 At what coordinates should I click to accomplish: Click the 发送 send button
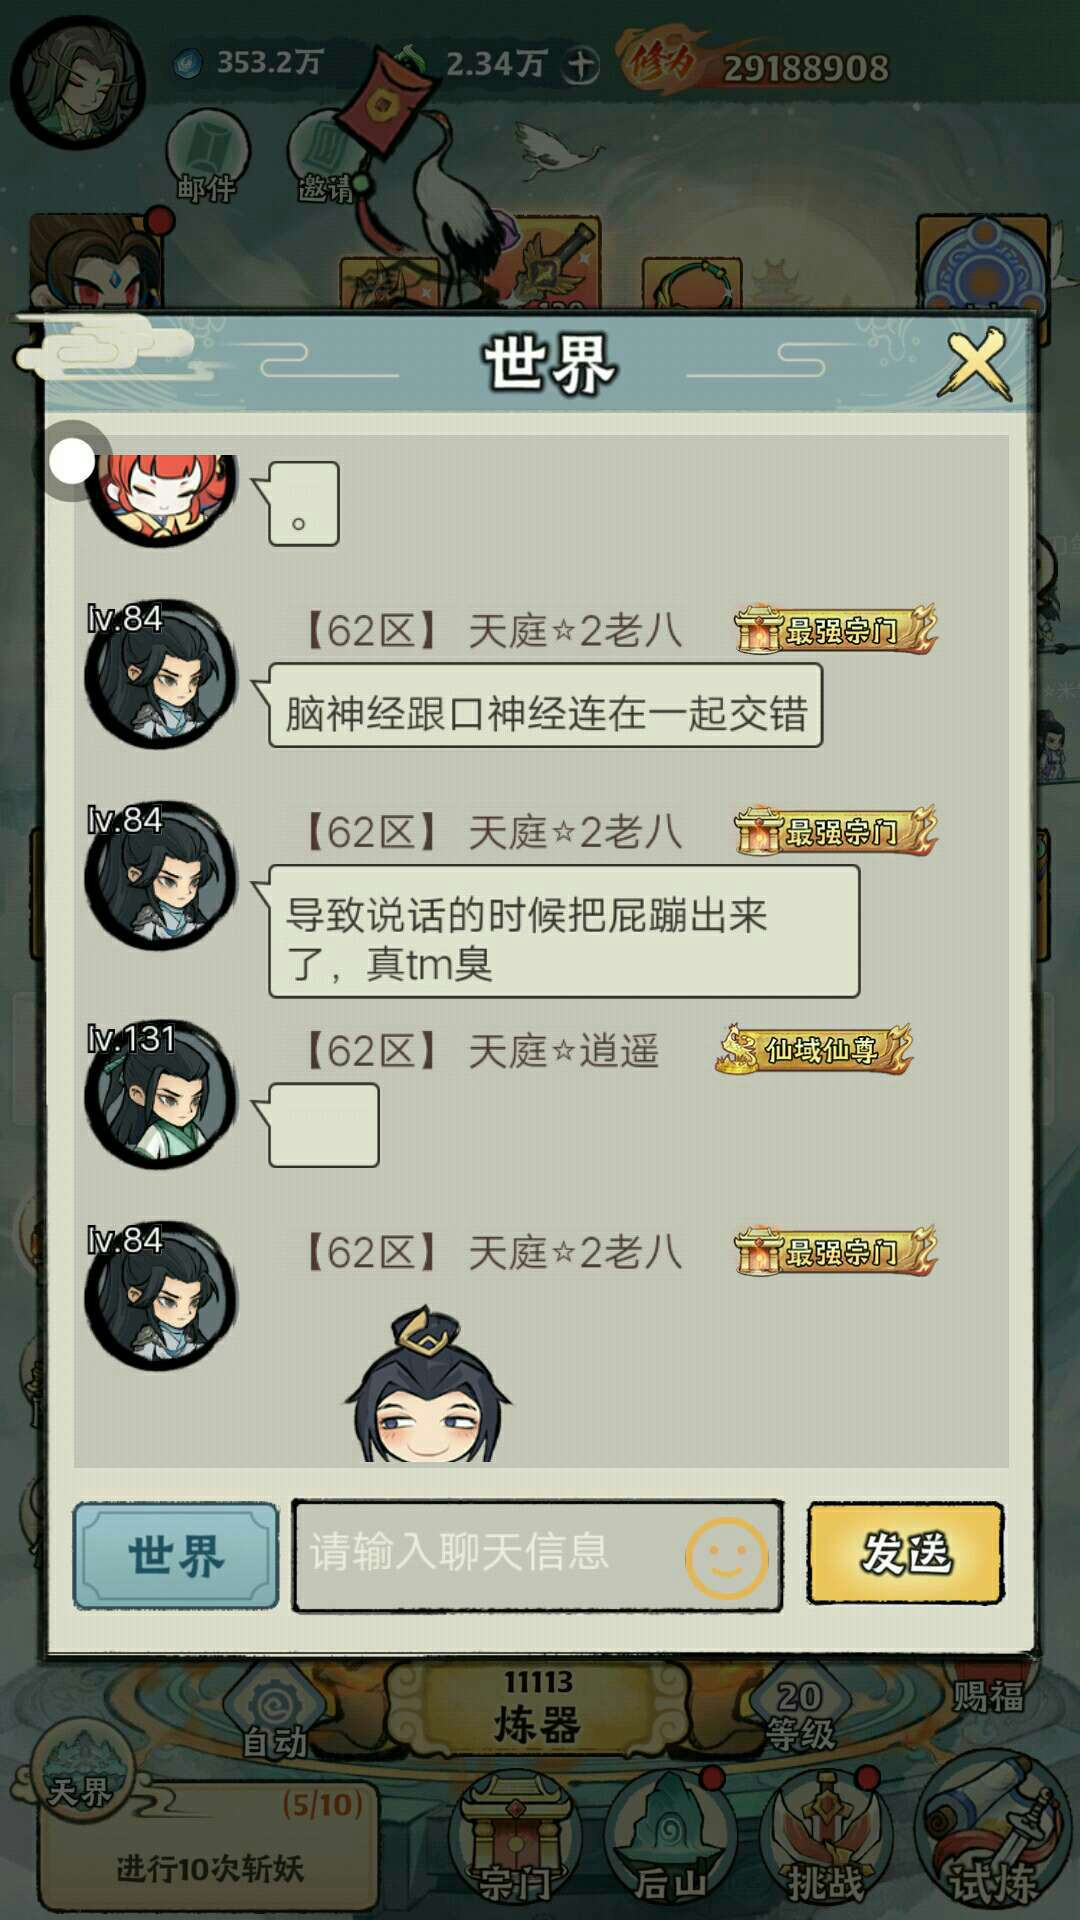coord(905,1553)
